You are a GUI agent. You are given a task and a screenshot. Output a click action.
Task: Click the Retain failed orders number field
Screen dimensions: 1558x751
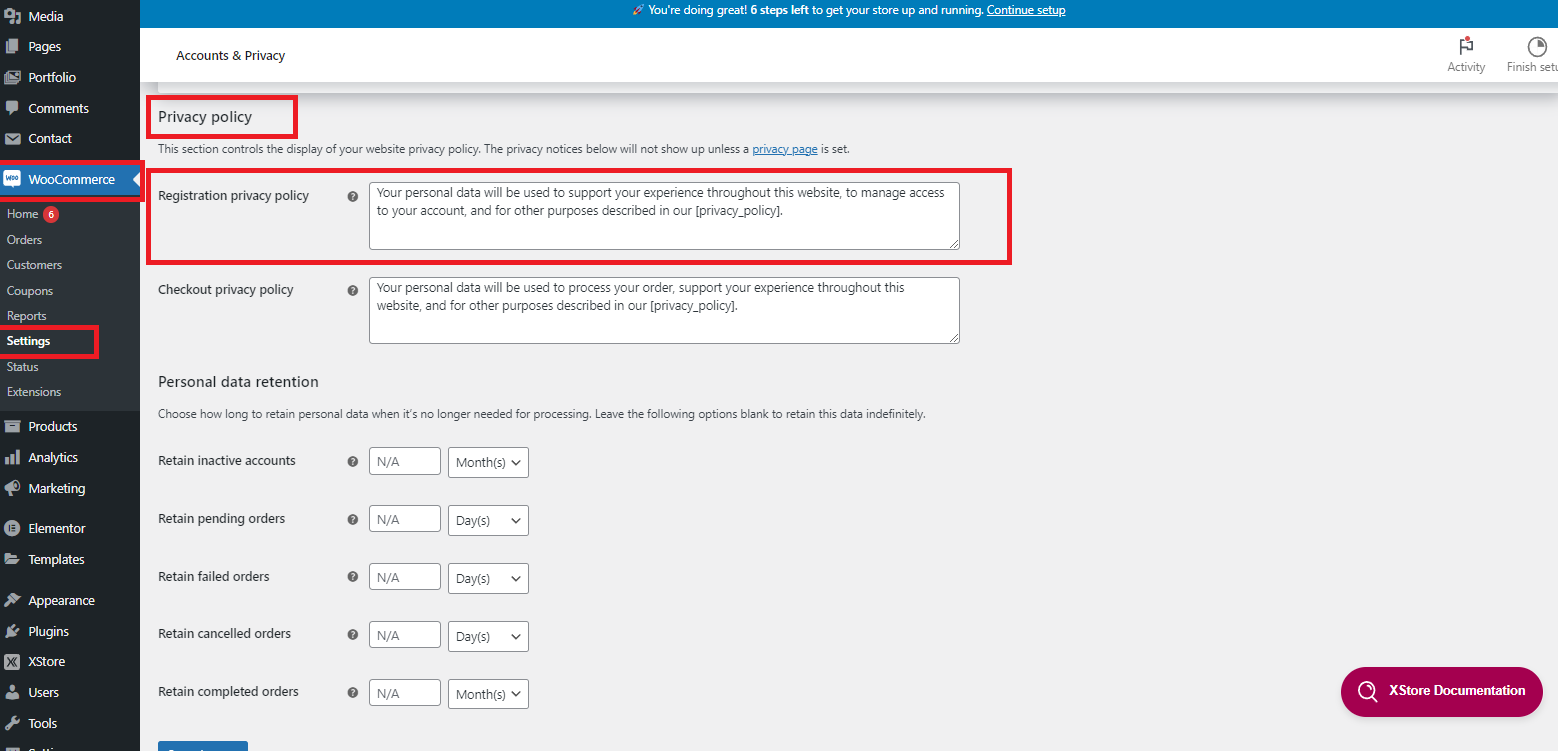[405, 577]
